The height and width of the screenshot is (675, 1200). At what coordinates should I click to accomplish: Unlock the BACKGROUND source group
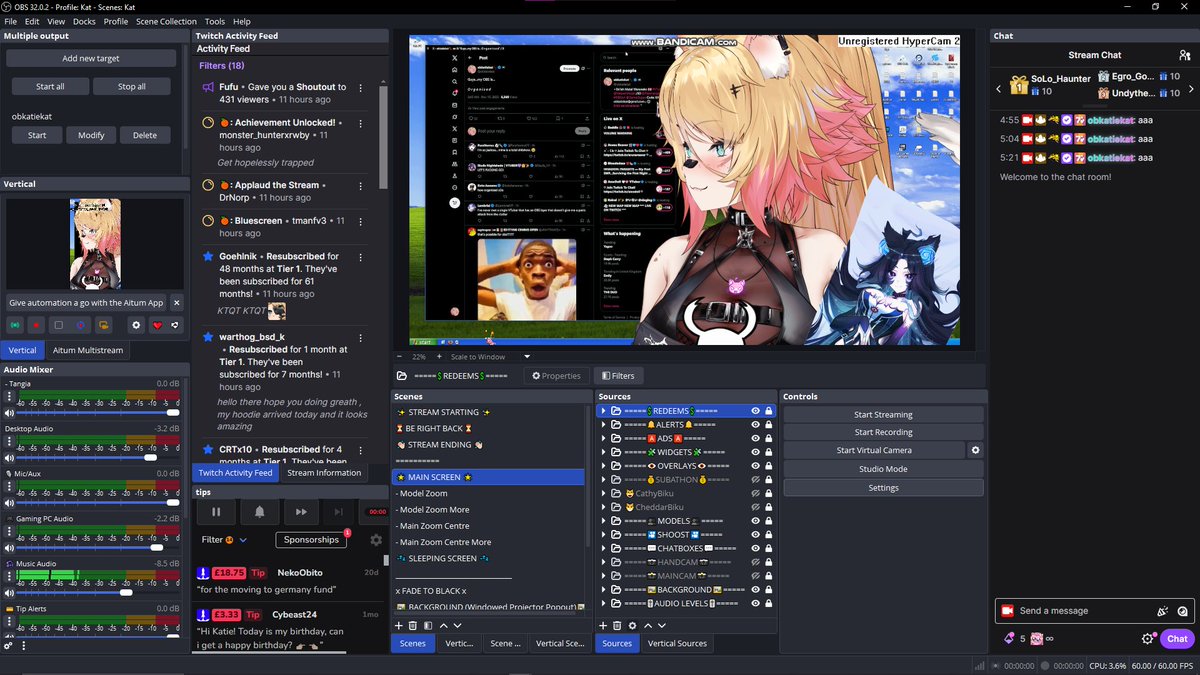[769, 590]
